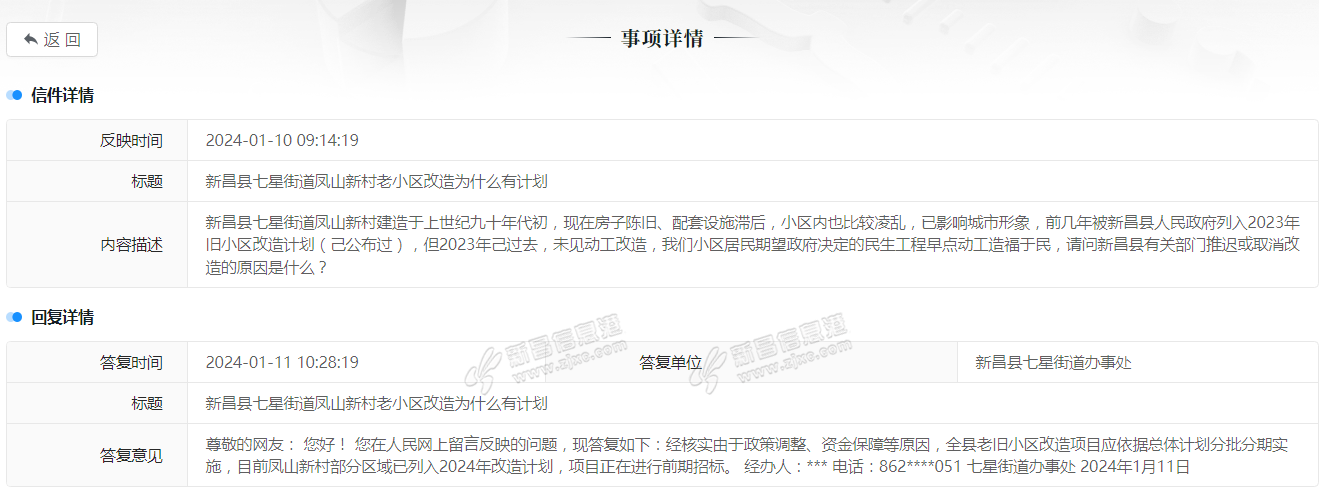
Task: Click the 事项详情 page title
Action: 662,39
